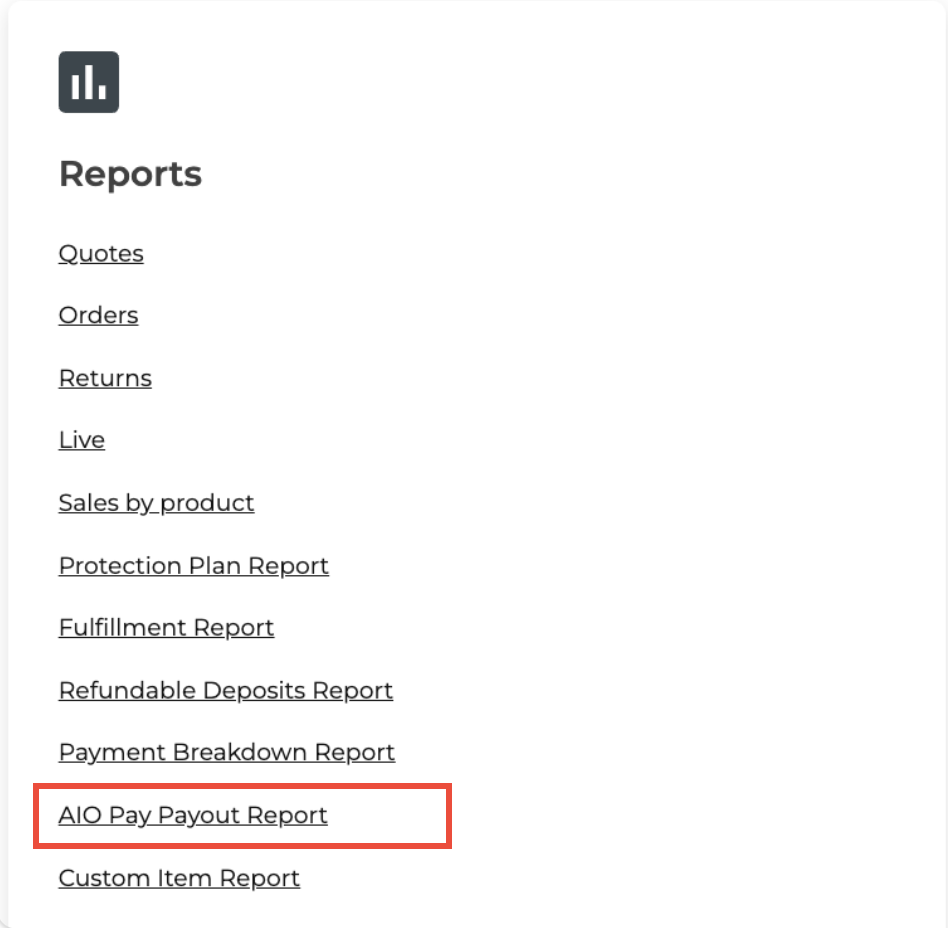Click the link between Returns and Sales by product
Screen dimensions: 948x928
[82, 441]
